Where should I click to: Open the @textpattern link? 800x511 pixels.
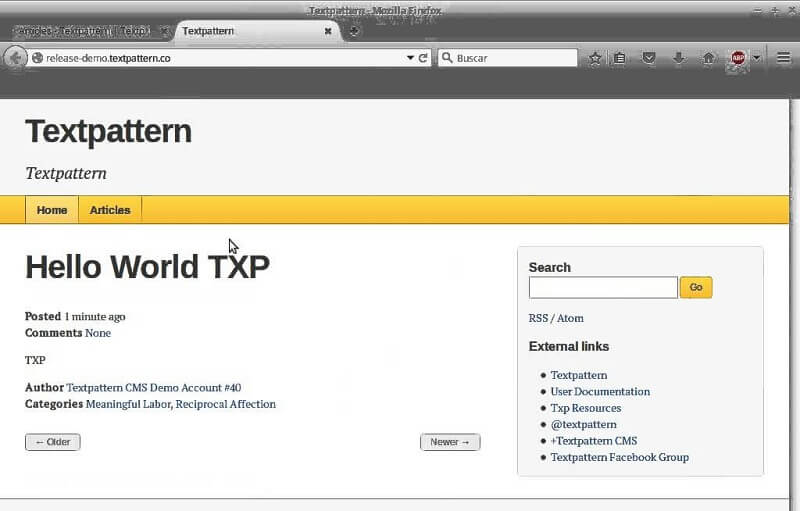583,424
